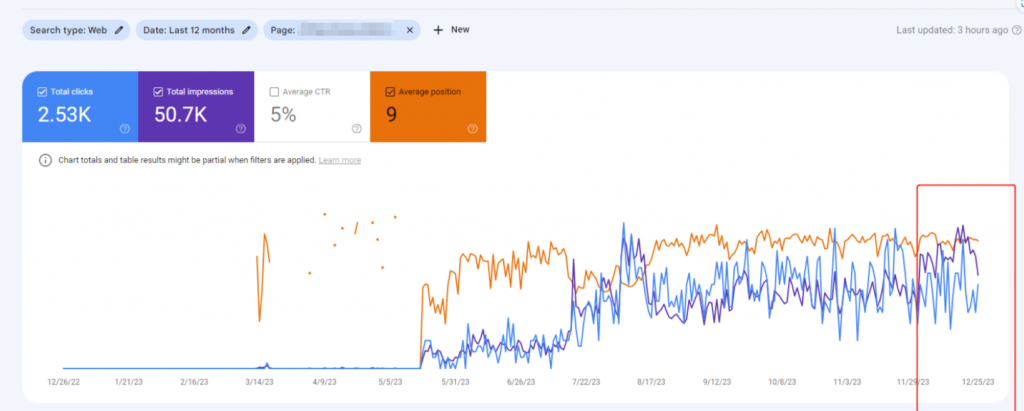The height and width of the screenshot is (411, 1024).
Task: Open the Learn more link
Action: click(340, 160)
